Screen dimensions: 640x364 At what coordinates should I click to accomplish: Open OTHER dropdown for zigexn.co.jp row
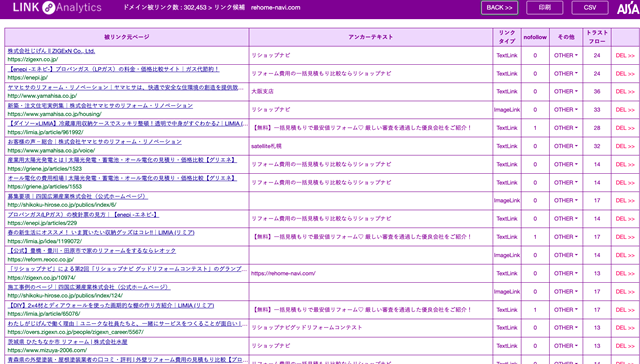point(566,55)
